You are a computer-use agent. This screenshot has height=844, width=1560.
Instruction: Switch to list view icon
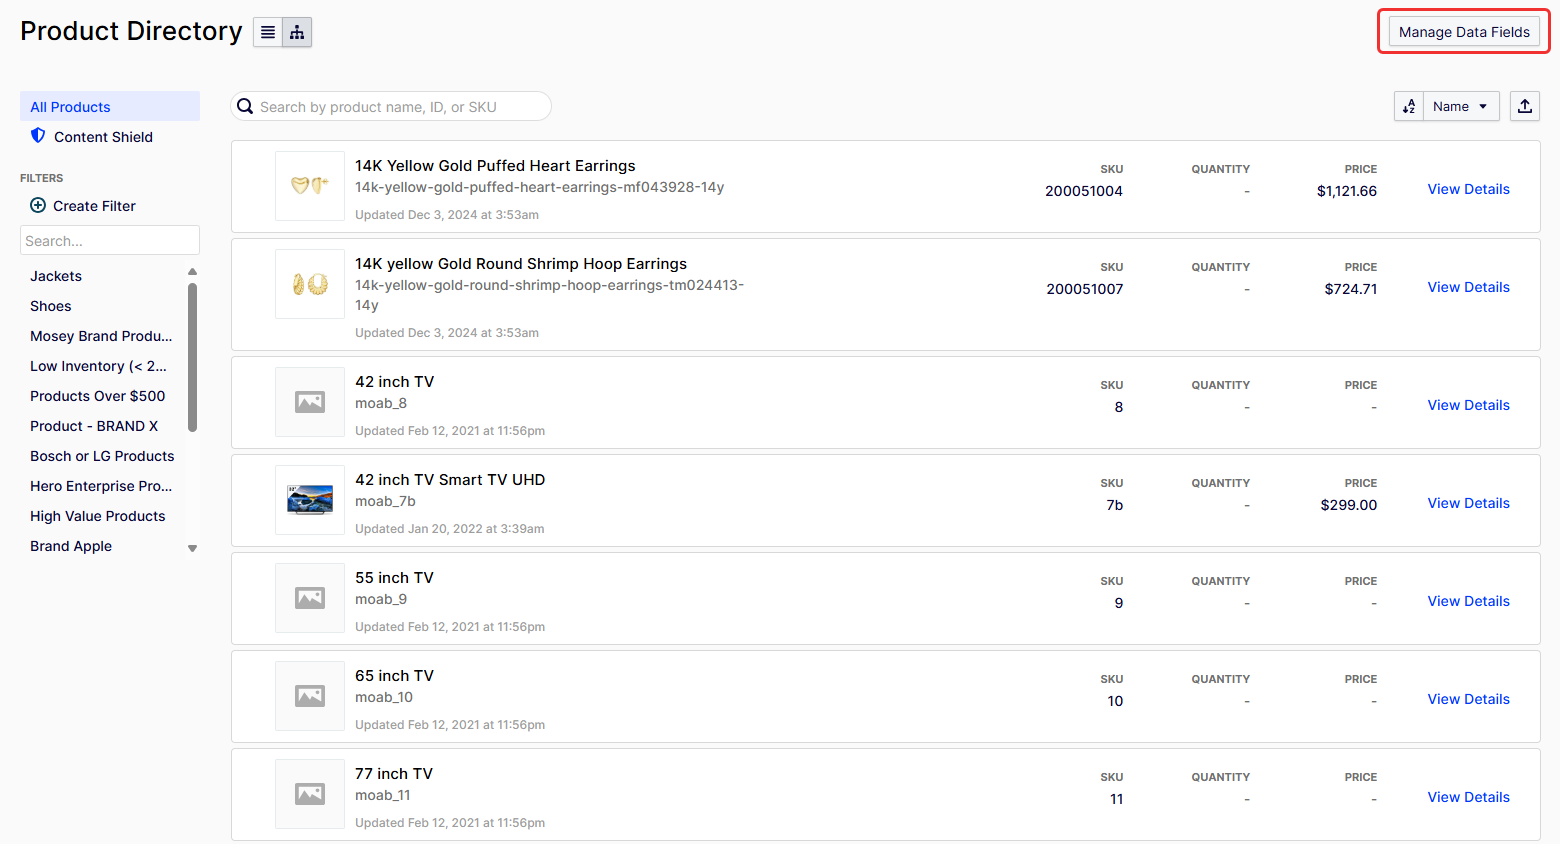[268, 32]
